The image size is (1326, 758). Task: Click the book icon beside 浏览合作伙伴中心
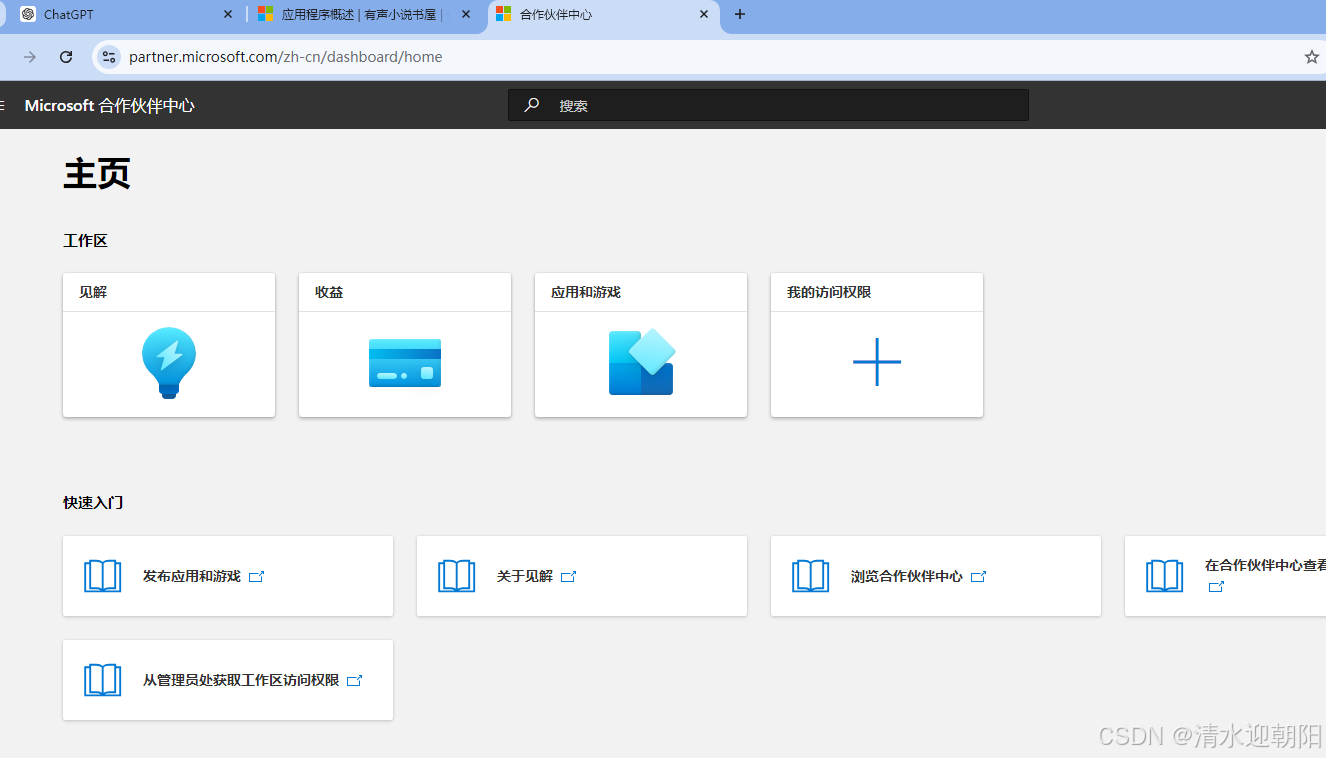(x=811, y=576)
